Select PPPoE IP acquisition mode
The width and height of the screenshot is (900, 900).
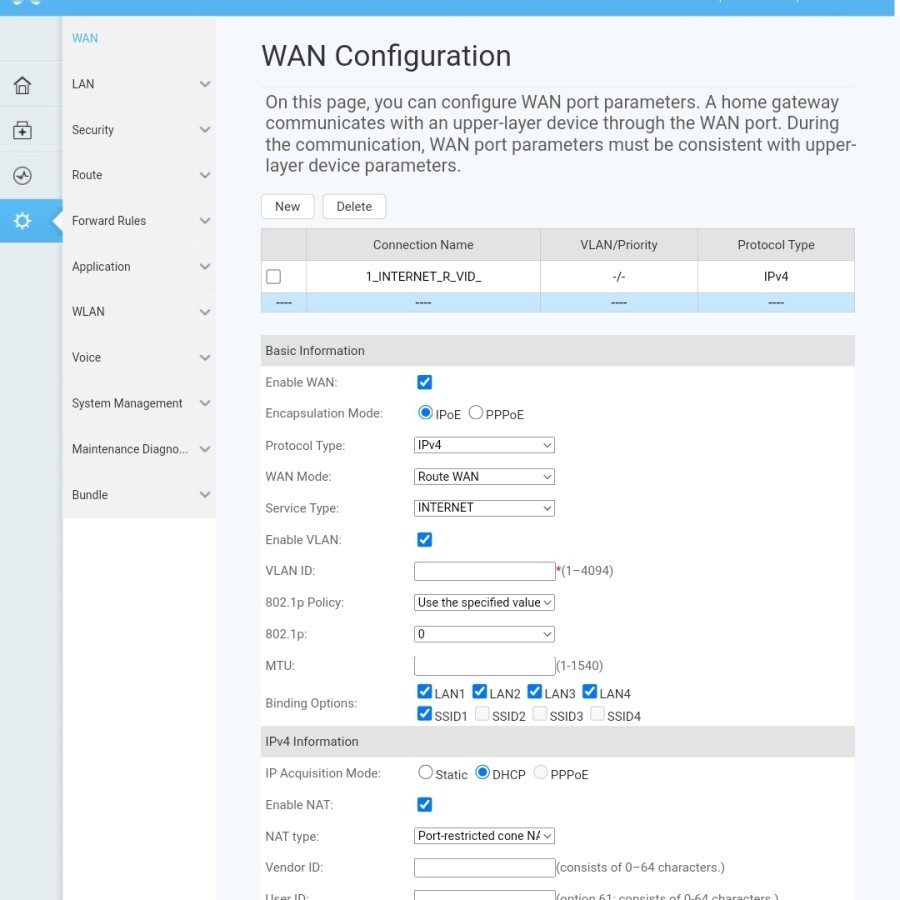541,773
